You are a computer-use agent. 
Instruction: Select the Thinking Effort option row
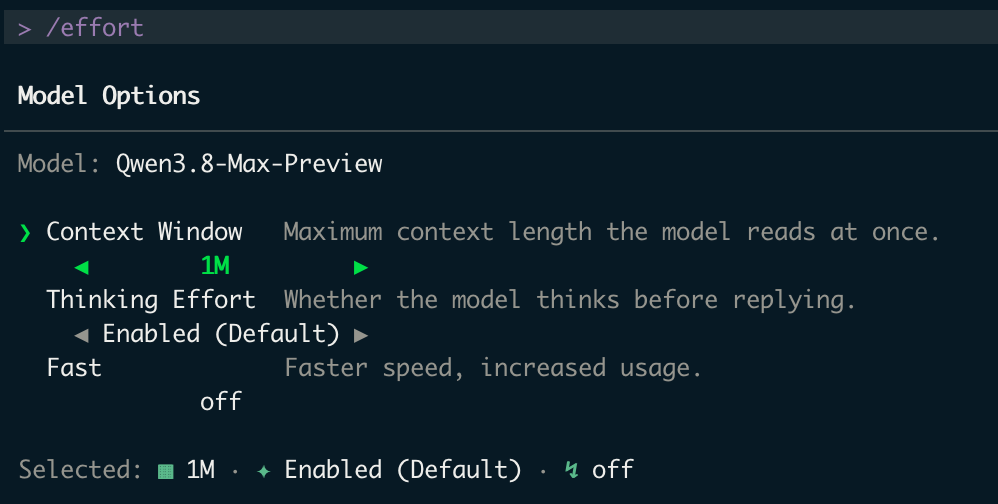(451, 300)
